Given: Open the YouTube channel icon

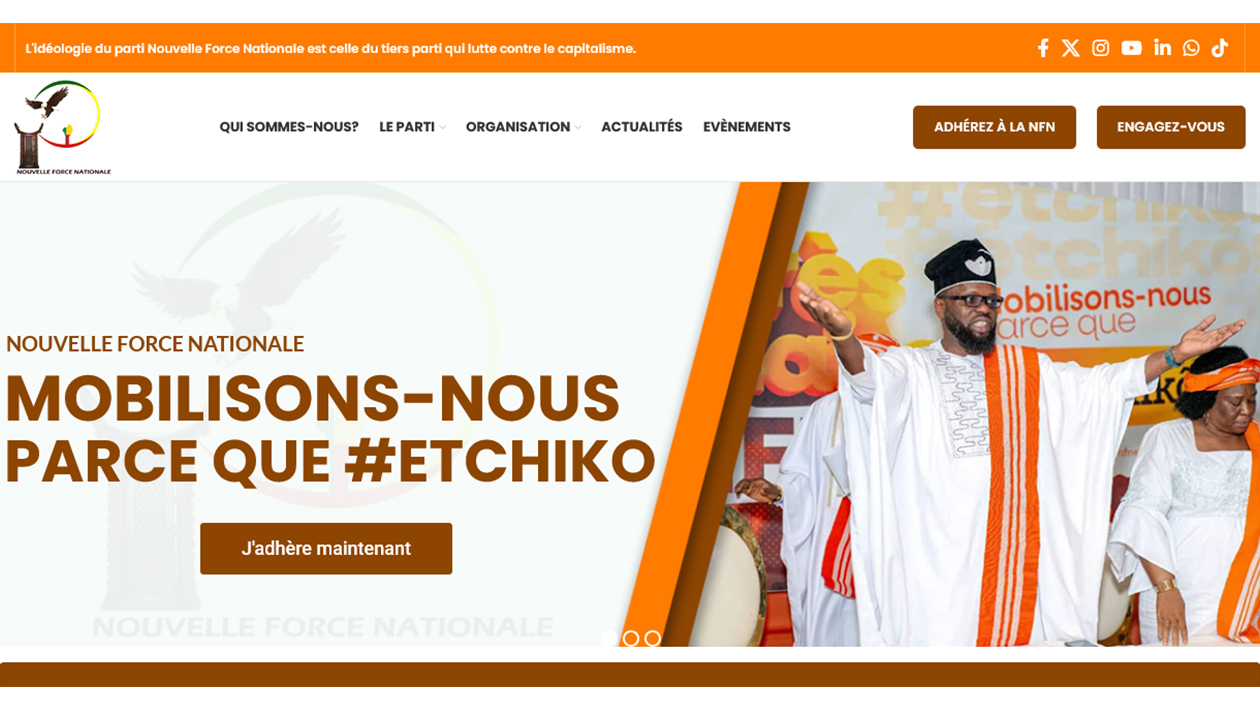Looking at the screenshot, I should point(1131,48).
